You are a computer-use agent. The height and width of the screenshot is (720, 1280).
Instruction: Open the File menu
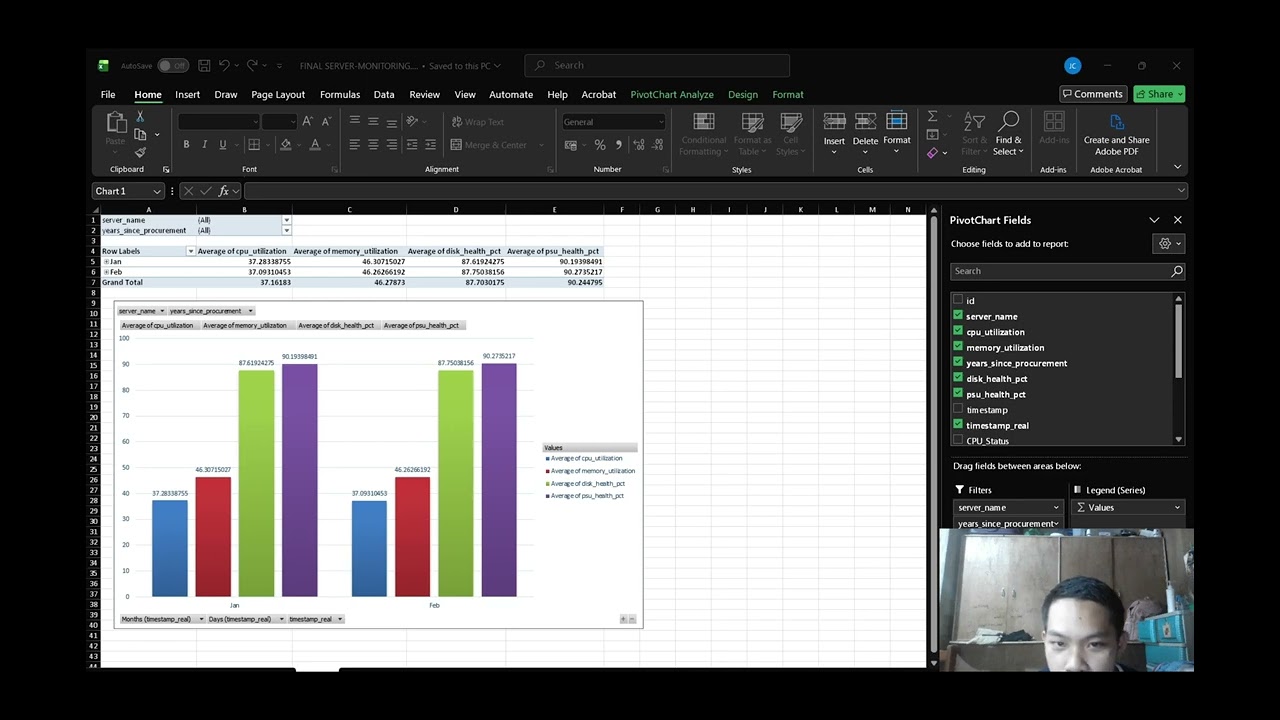click(x=108, y=94)
